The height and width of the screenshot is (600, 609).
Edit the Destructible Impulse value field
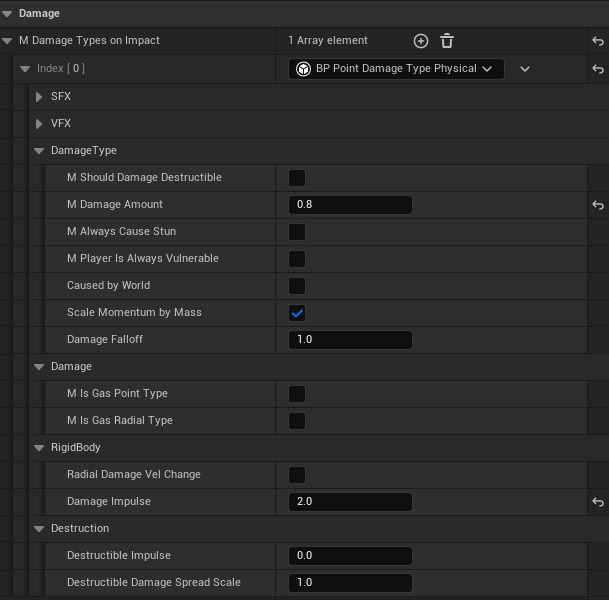(x=350, y=556)
